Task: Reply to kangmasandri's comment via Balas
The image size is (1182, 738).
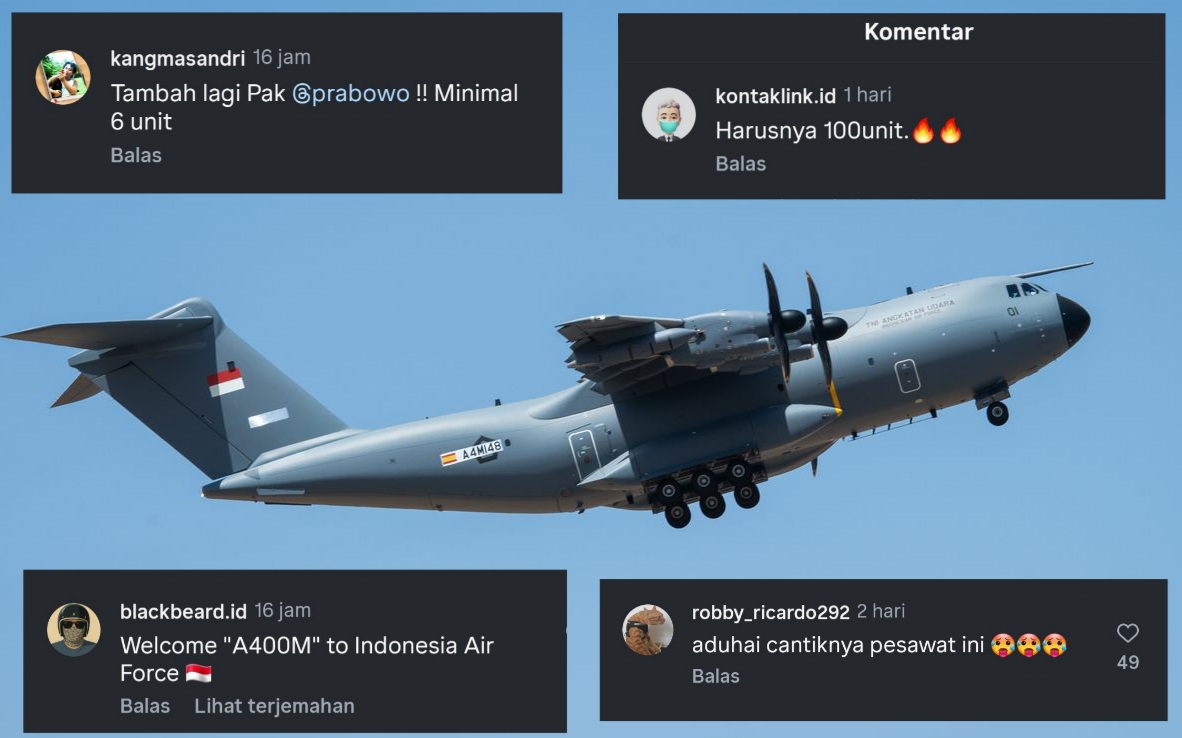Action: point(136,155)
